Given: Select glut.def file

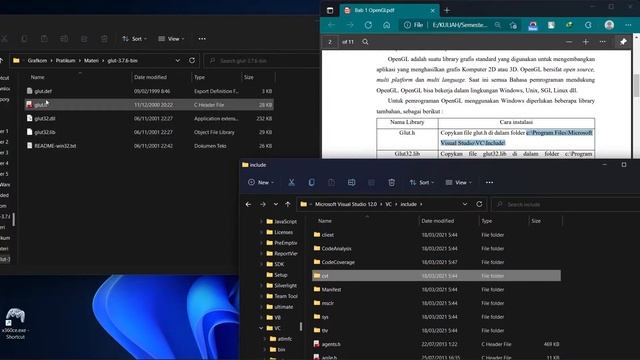Looking at the screenshot, I should 149,91.
